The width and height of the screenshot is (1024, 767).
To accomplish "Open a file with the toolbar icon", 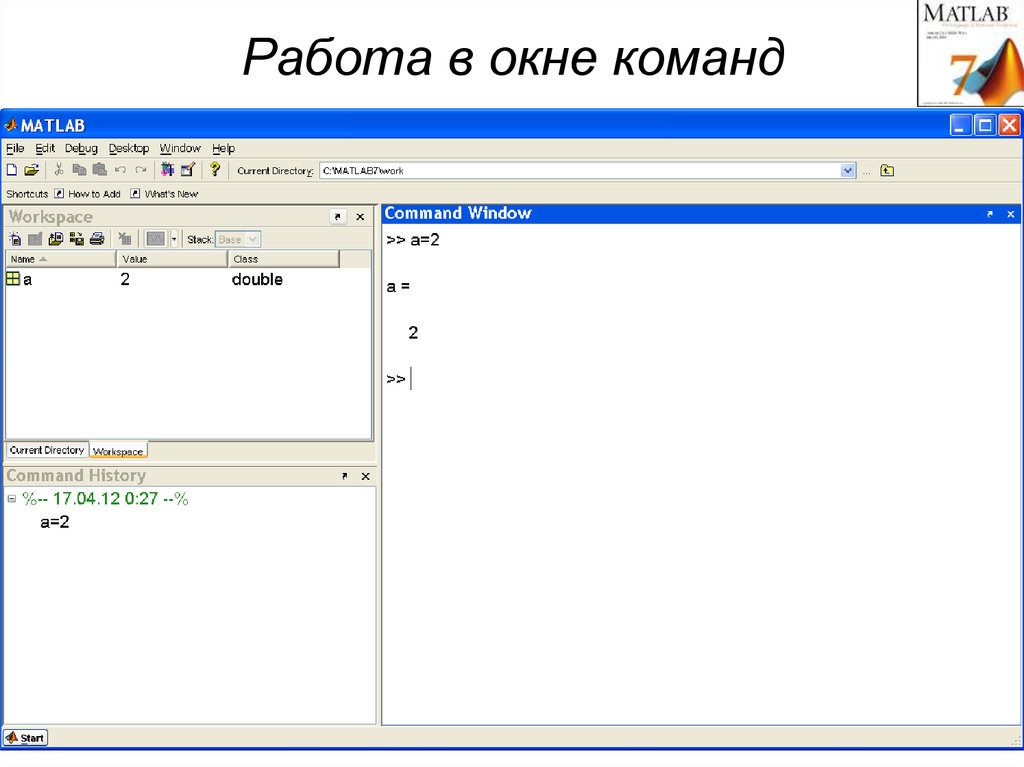I will pyautogui.click(x=31, y=171).
